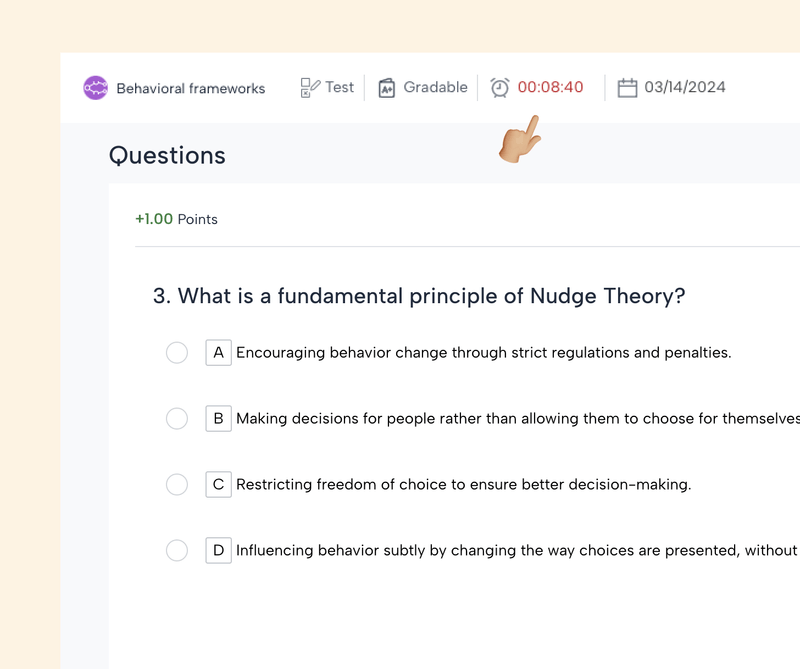Click the Test label in header
Screen dimensions: 800x669
click(340, 88)
